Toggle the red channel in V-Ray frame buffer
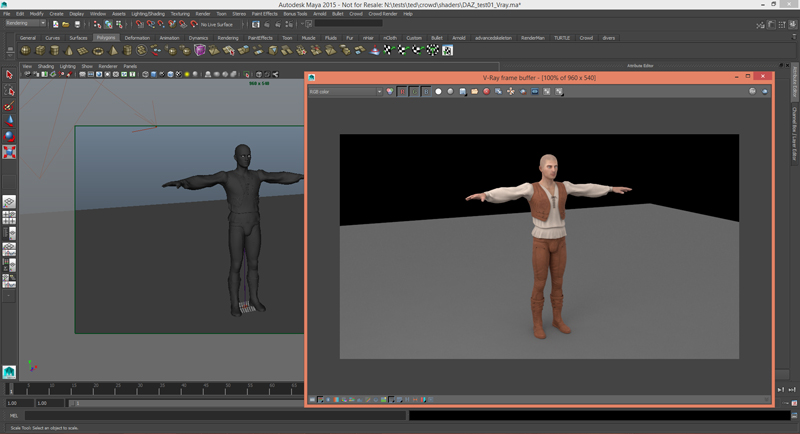 point(402,92)
